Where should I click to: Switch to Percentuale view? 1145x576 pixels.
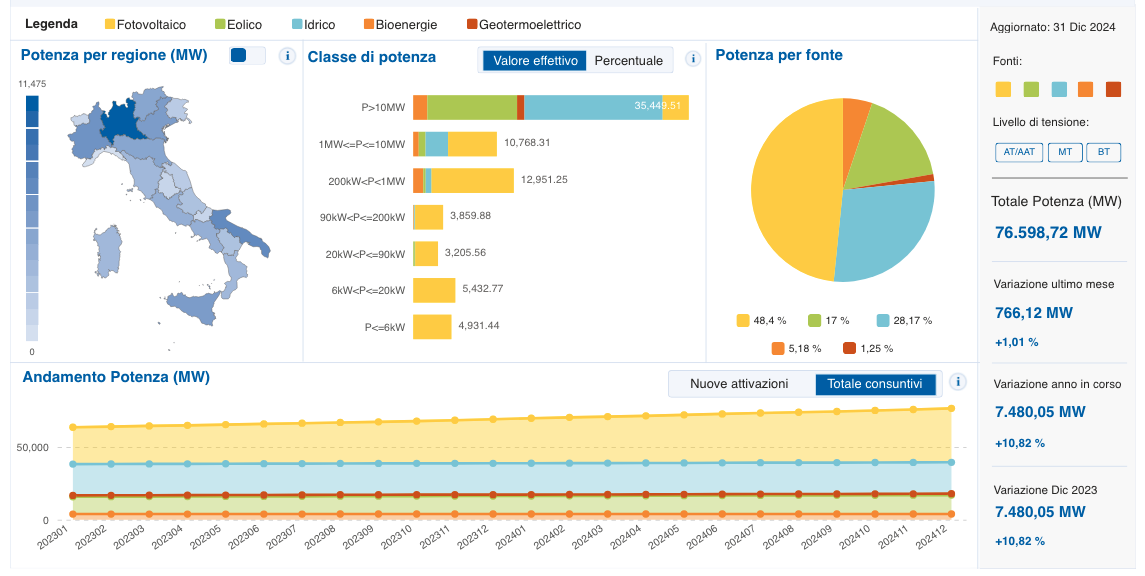pyautogui.click(x=629, y=61)
